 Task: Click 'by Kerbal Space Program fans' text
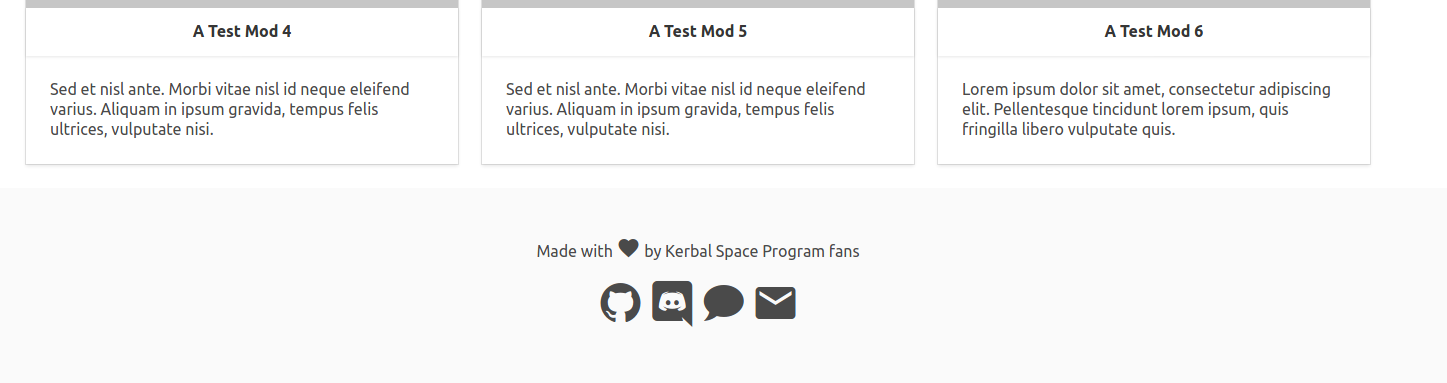coord(752,251)
